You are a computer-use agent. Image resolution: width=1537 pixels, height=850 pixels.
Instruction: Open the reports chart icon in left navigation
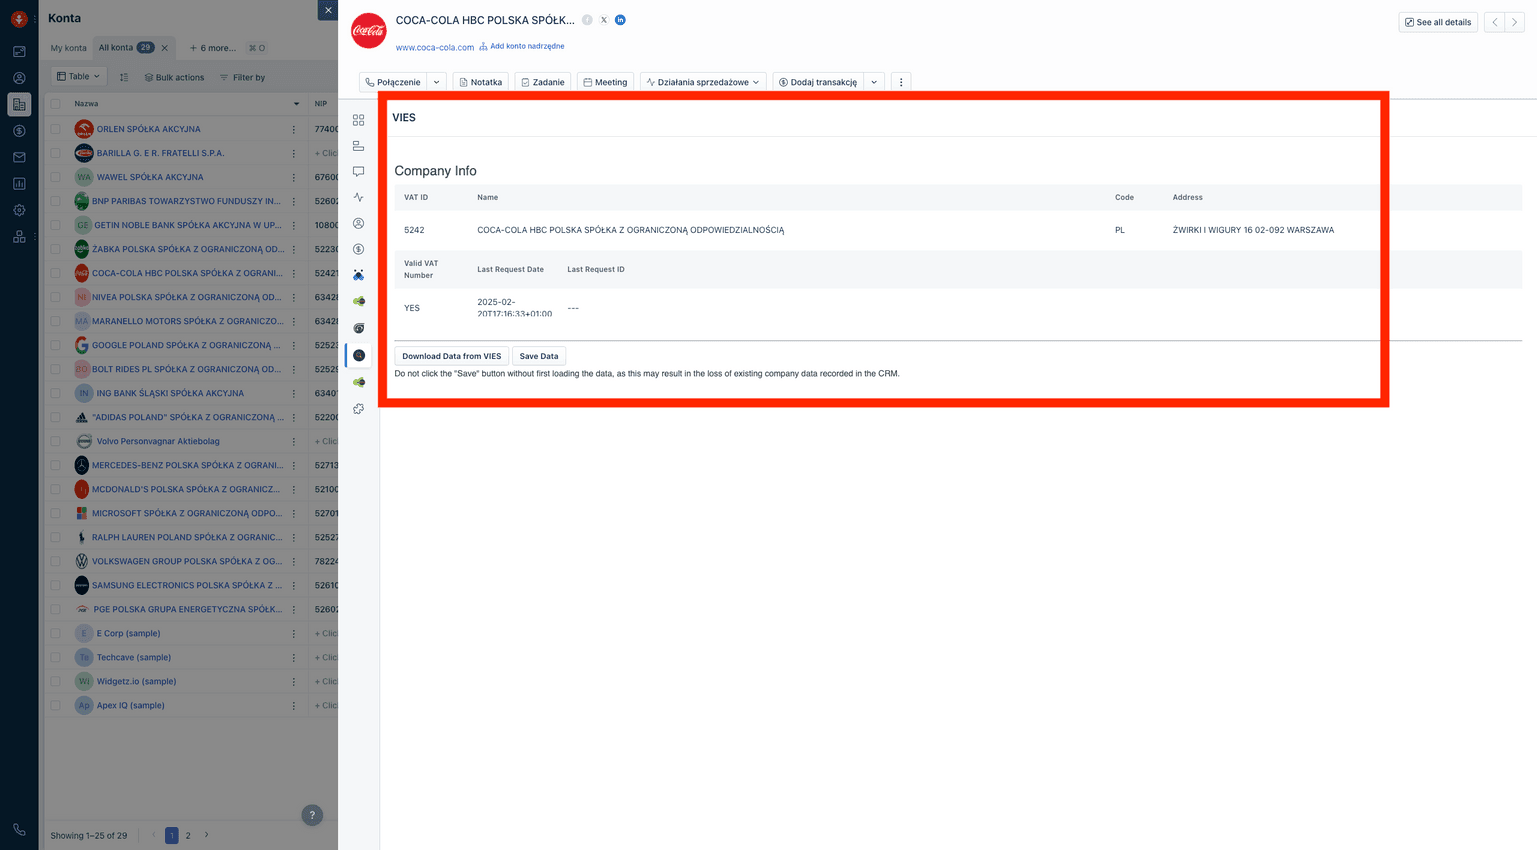19,184
